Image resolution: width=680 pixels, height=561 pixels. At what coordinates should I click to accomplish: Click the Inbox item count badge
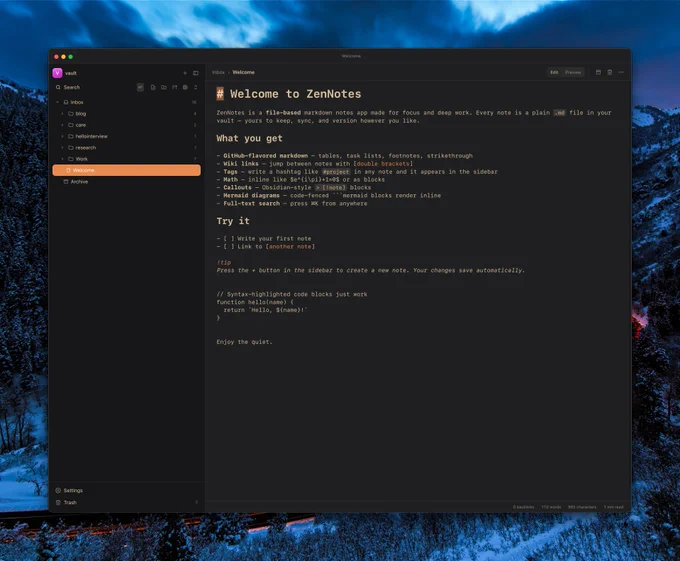pyautogui.click(x=194, y=102)
